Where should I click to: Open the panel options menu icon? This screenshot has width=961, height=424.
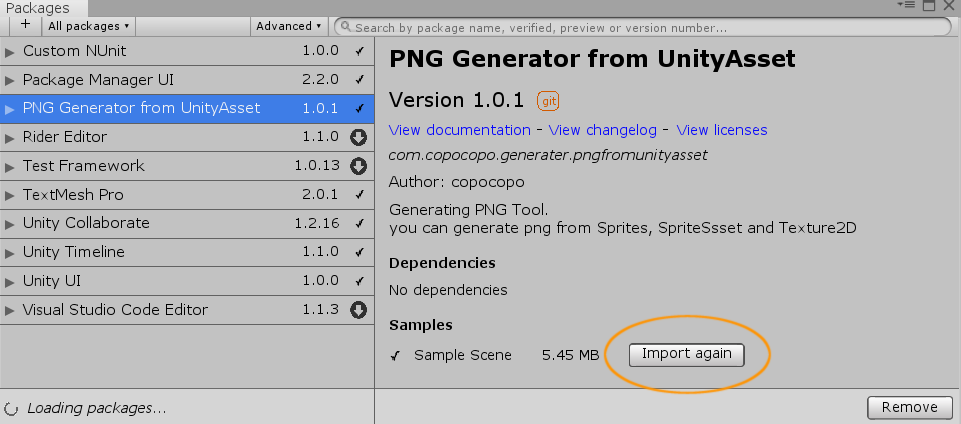click(908, 6)
